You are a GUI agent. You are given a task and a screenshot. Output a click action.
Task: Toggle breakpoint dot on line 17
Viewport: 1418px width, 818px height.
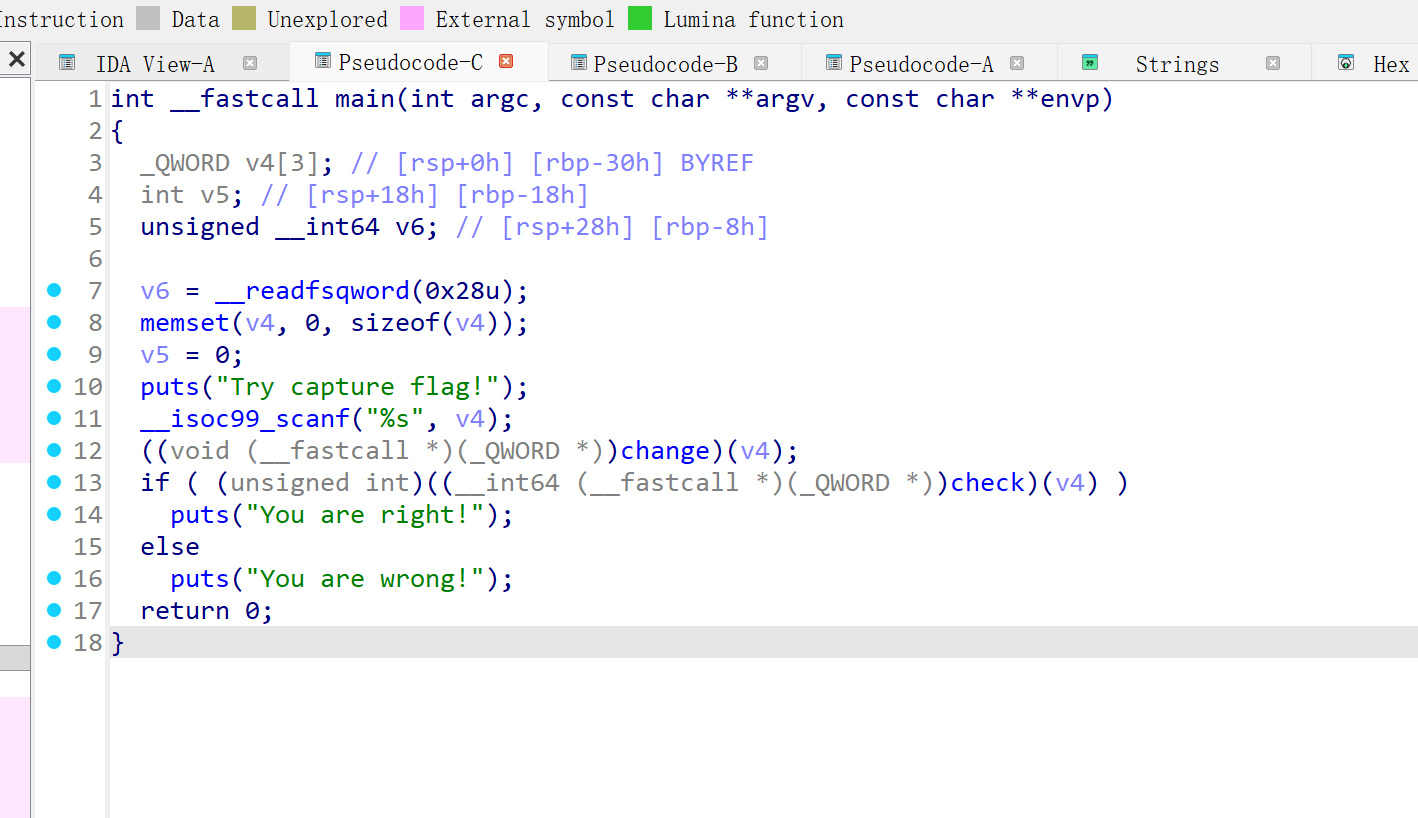click(x=54, y=610)
